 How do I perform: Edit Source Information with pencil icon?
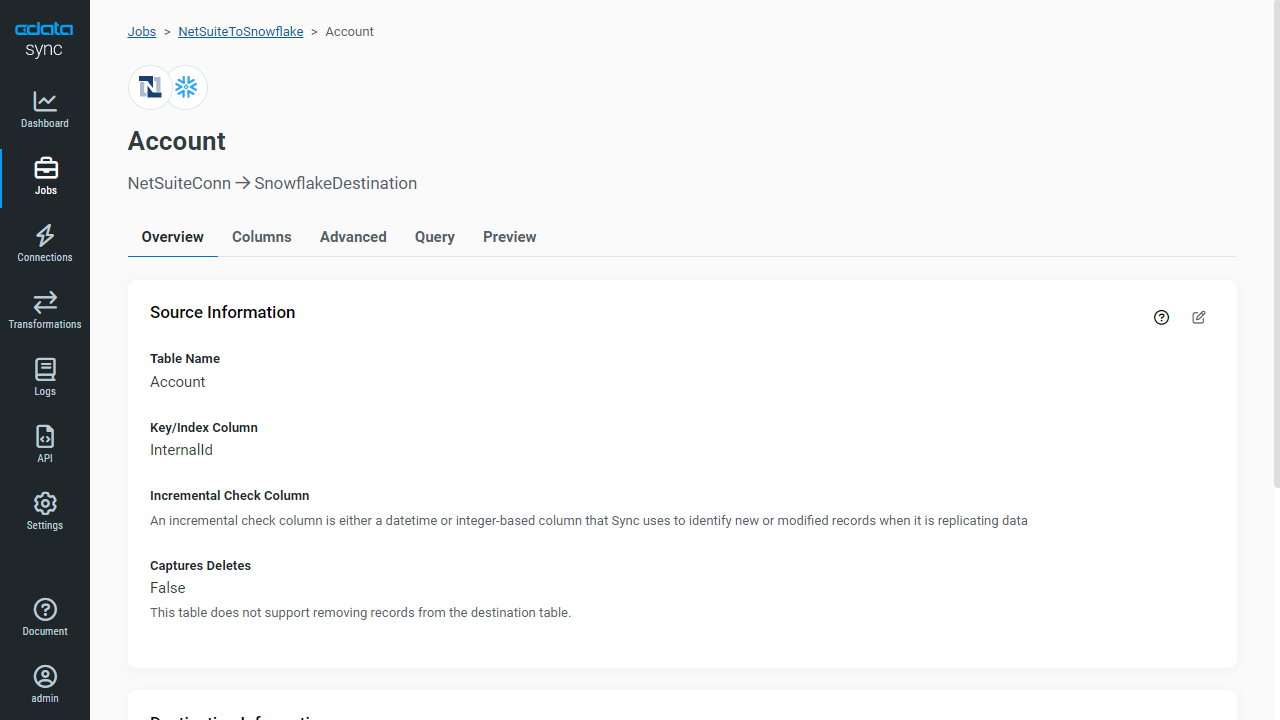pos(1199,318)
